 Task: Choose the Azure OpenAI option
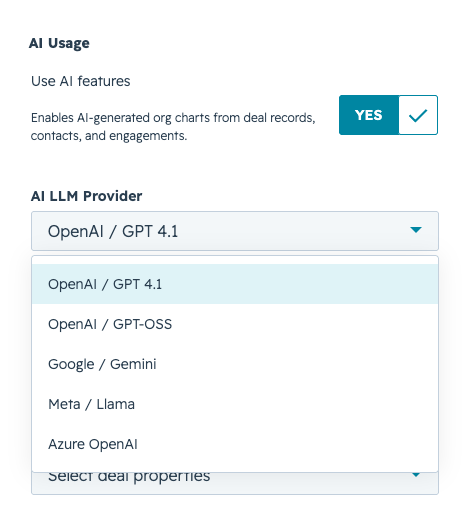click(x=235, y=444)
